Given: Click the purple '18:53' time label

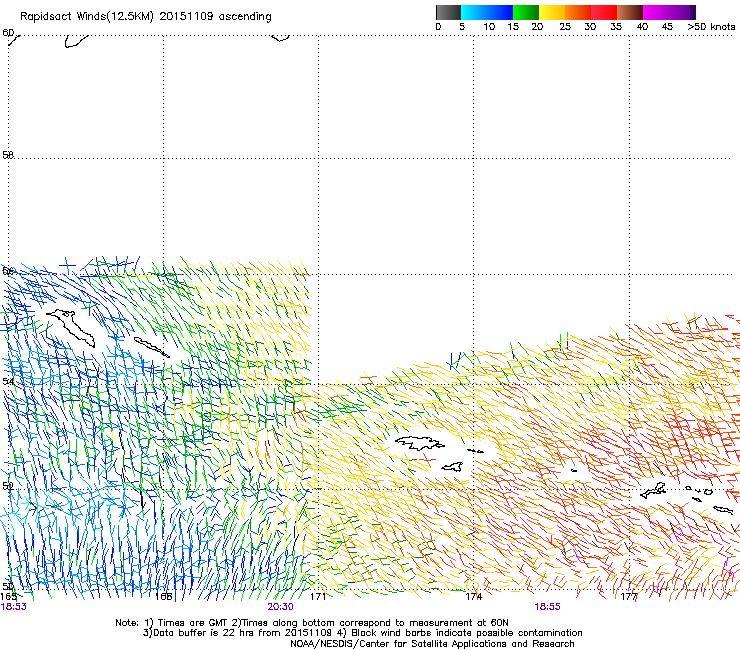Looking at the screenshot, I should (13, 607).
